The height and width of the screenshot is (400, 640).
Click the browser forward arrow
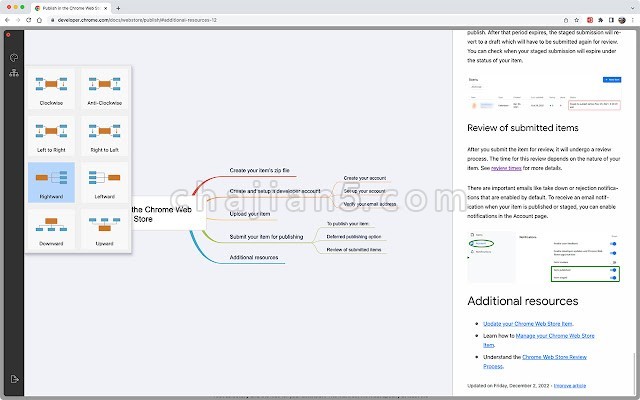tap(18, 20)
